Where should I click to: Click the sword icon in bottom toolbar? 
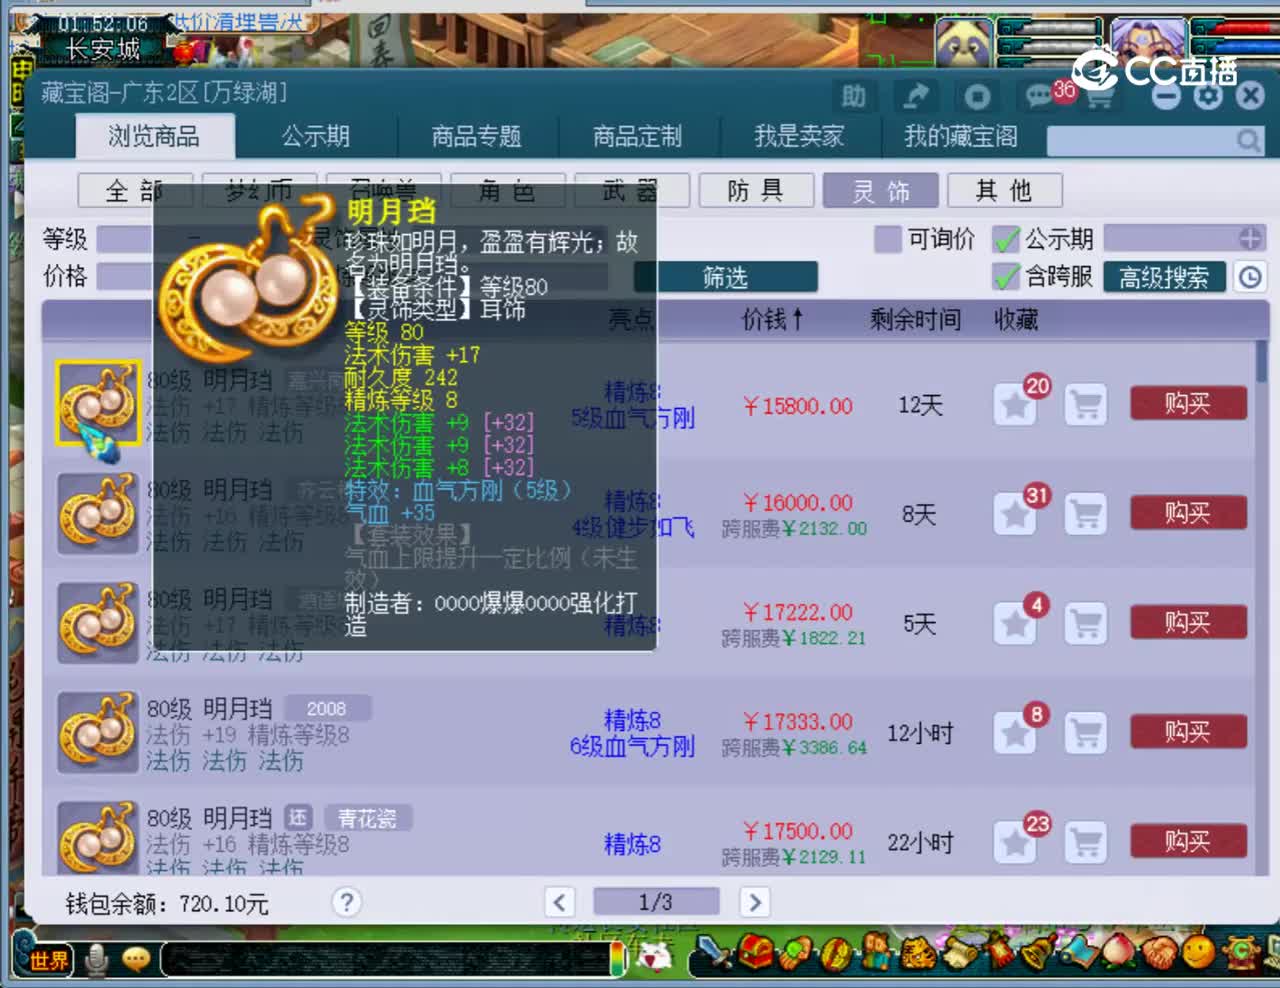click(714, 953)
